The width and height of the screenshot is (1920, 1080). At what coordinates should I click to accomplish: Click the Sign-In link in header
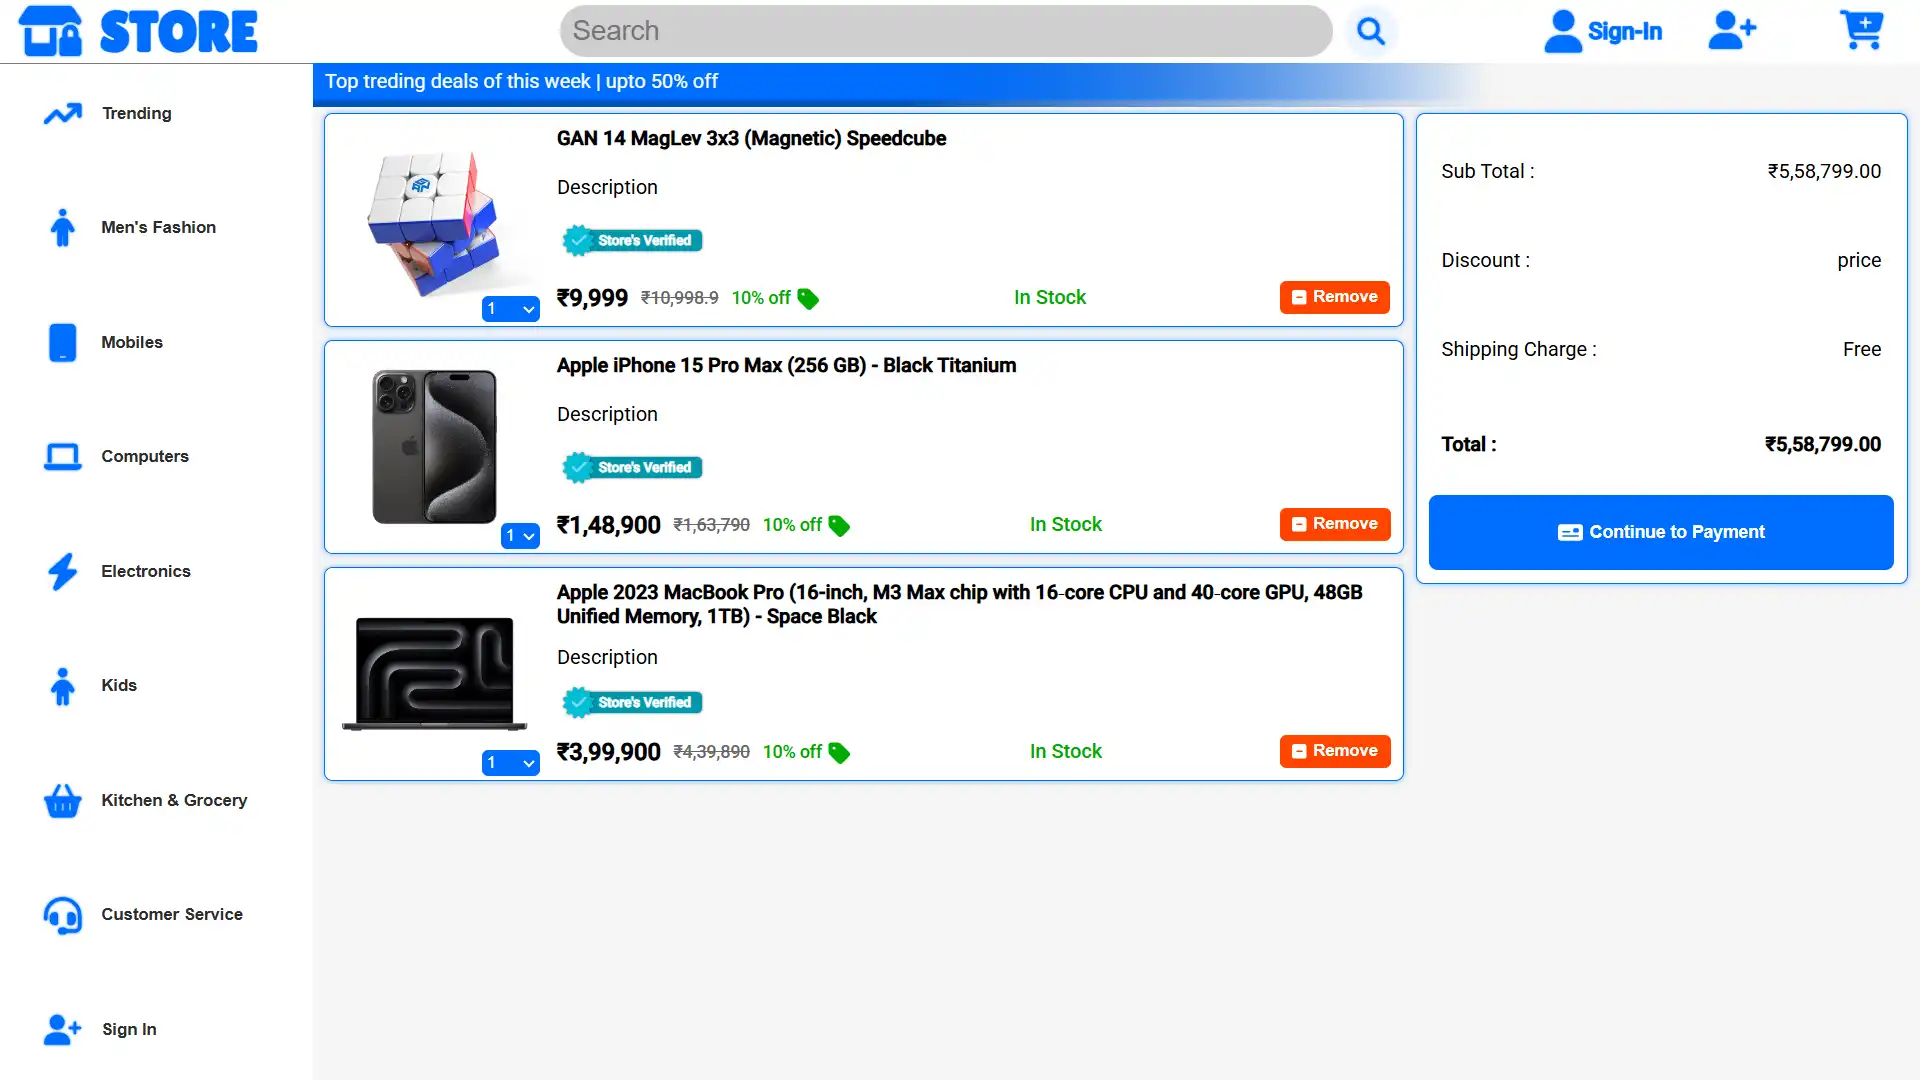point(1625,32)
